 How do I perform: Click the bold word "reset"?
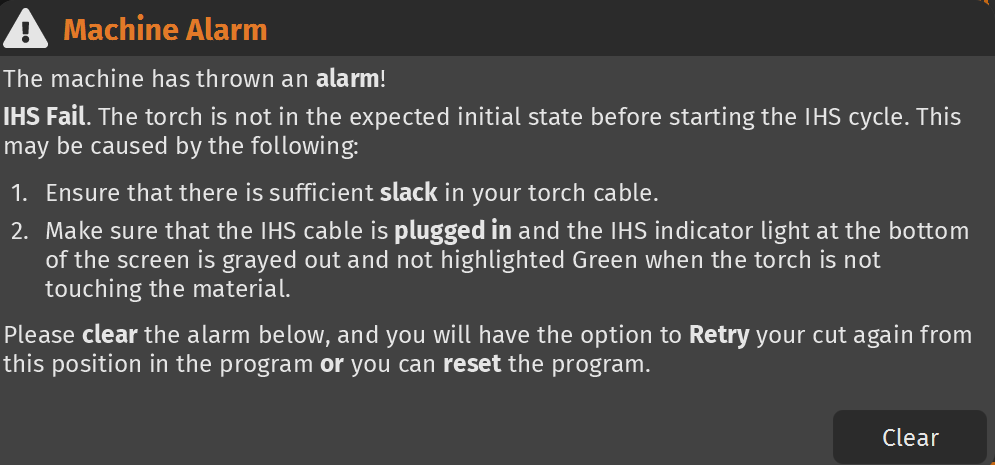[x=472, y=363]
